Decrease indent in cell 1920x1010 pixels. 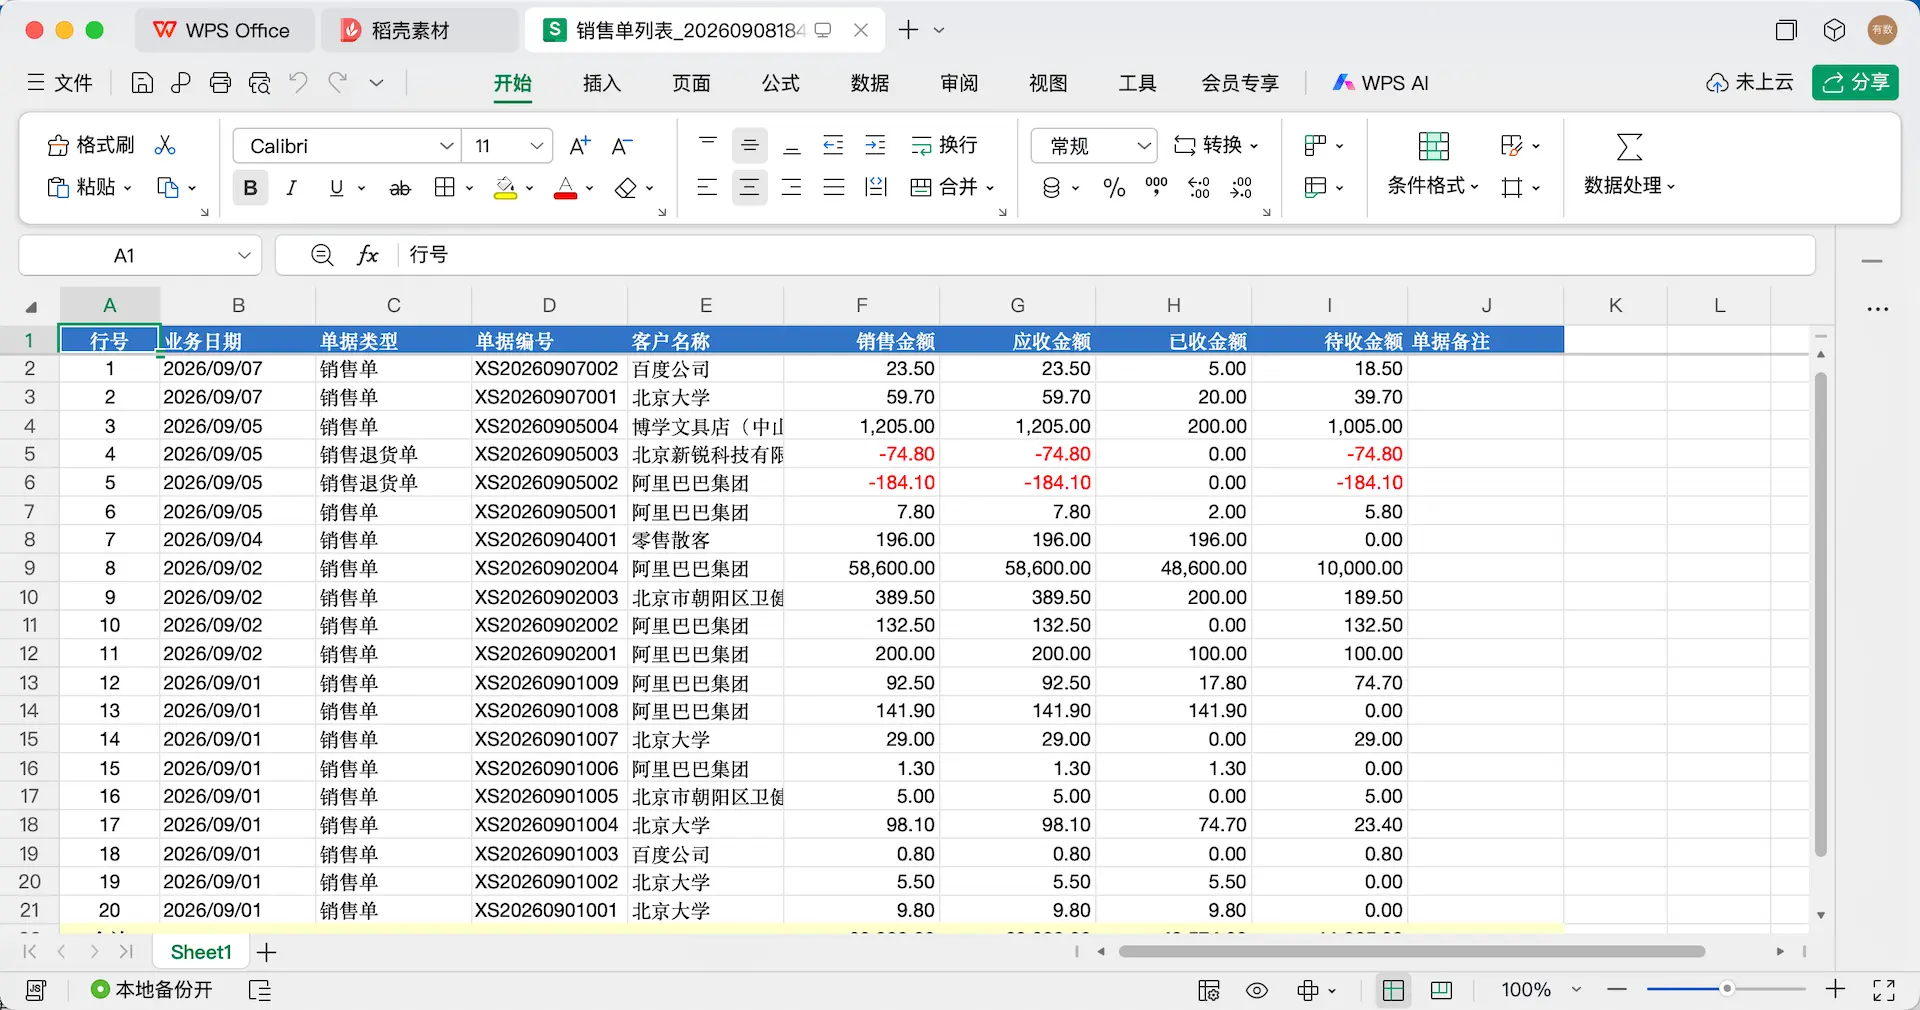point(833,146)
